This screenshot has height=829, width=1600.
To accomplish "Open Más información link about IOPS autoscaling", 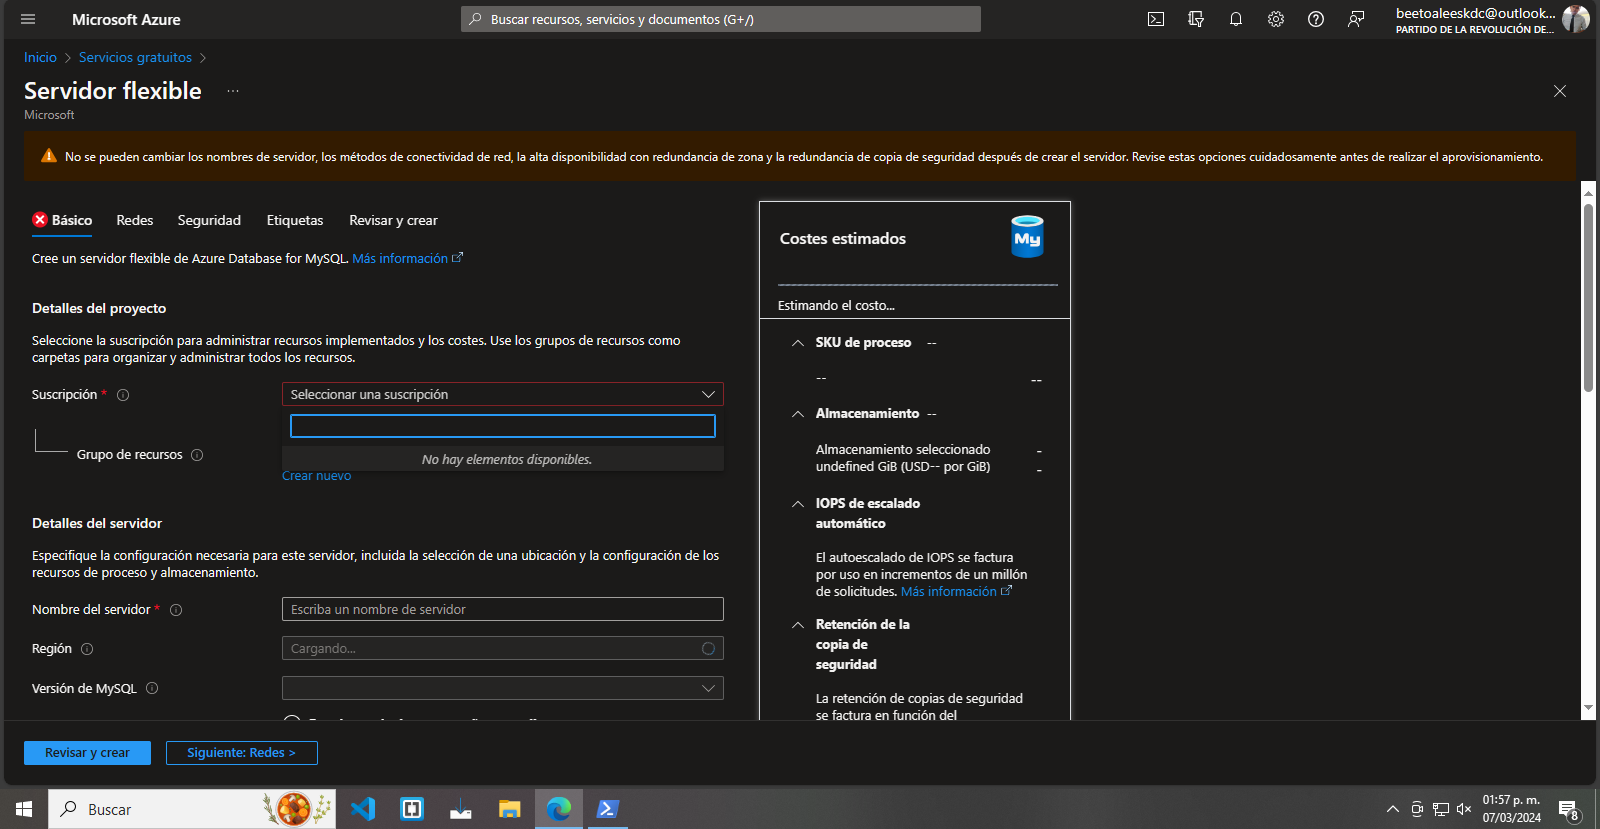I will [956, 592].
